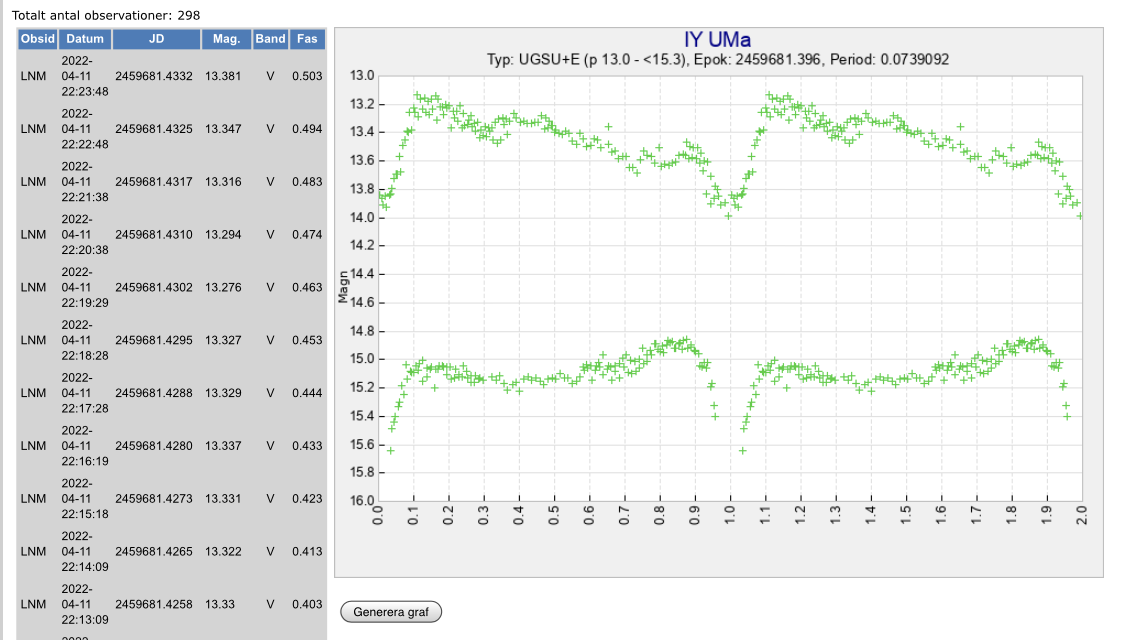
Task: Click the date cell with time 22:21:38
Action: click(x=85, y=182)
